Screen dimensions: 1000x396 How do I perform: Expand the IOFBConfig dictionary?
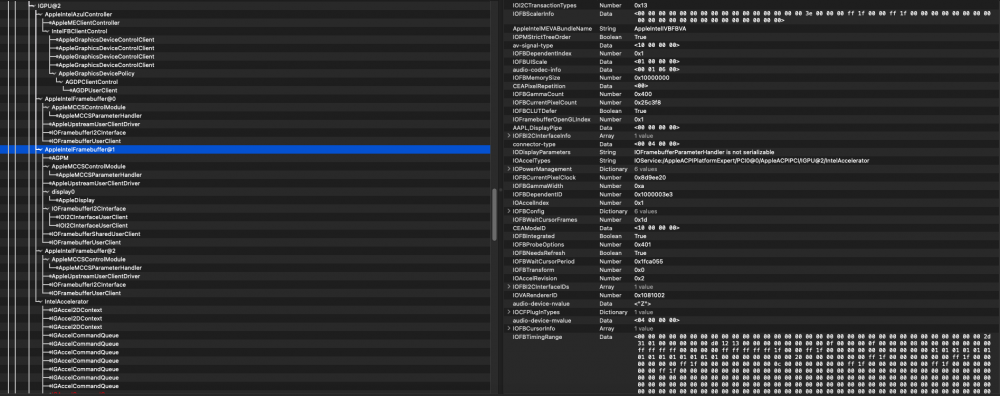(x=508, y=211)
